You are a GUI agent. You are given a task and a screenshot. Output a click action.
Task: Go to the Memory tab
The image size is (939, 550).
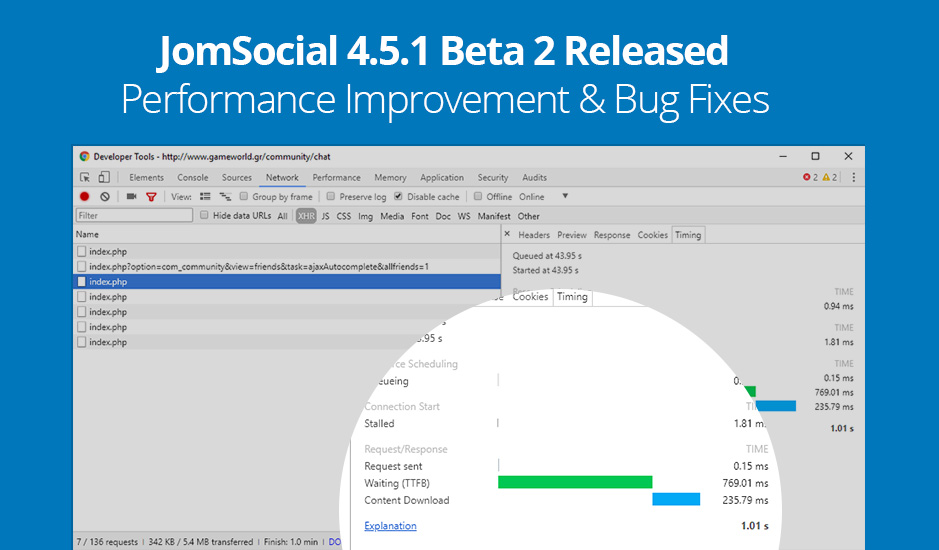pyautogui.click(x=390, y=177)
